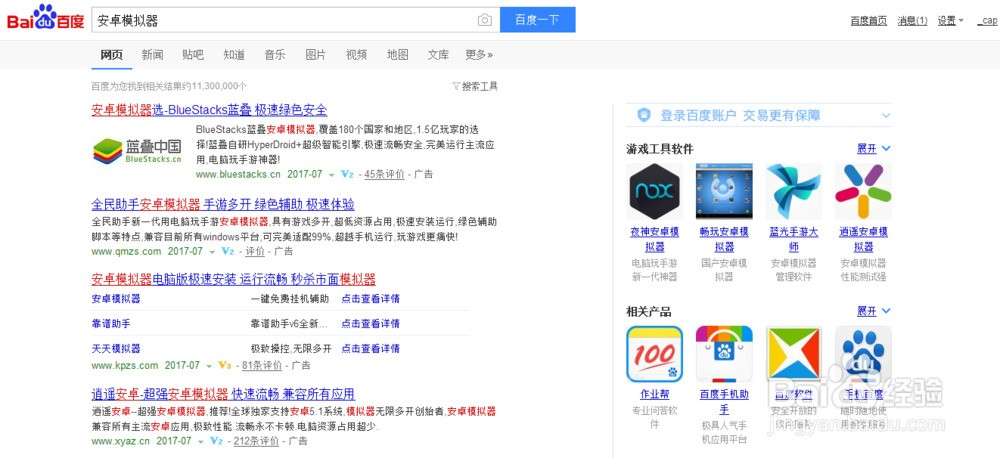Open the 靠谱助手 sublink

(x=111, y=323)
